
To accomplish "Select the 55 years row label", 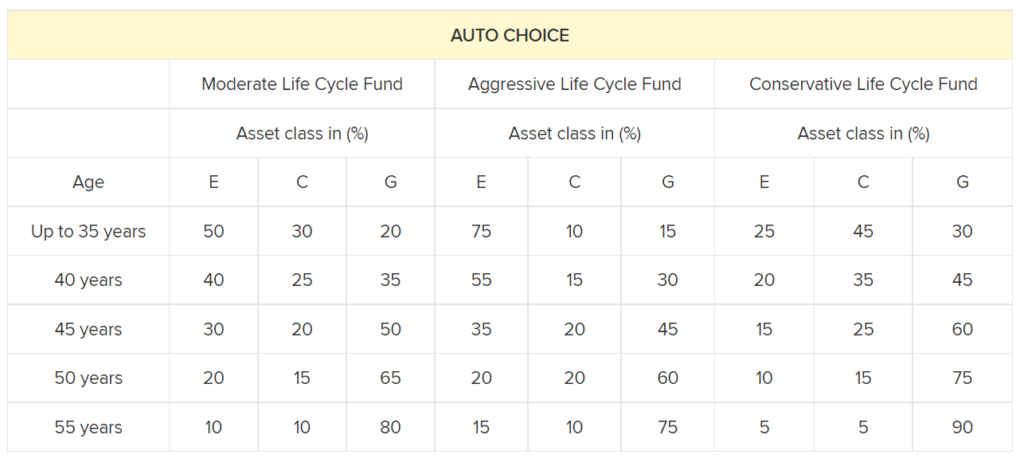I will pos(88,427).
